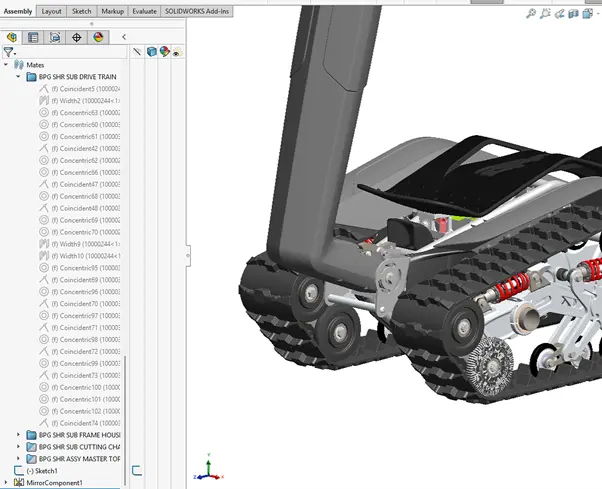Image resolution: width=602 pixels, height=489 pixels.
Task: Click the panel collapse handle at viewport edge
Action: [188, 256]
